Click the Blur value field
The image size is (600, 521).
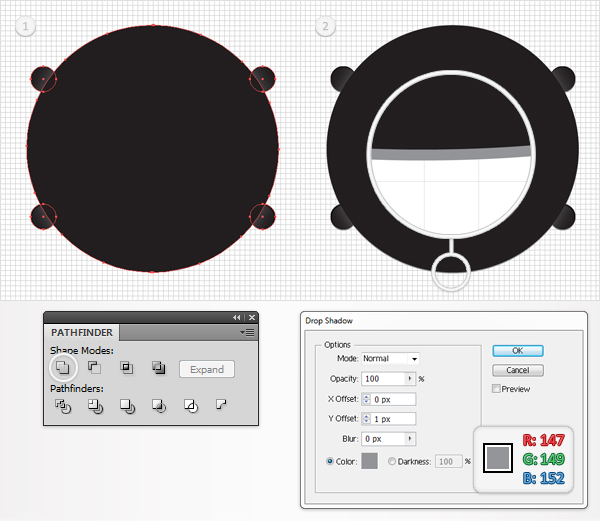click(x=383, y=439)
